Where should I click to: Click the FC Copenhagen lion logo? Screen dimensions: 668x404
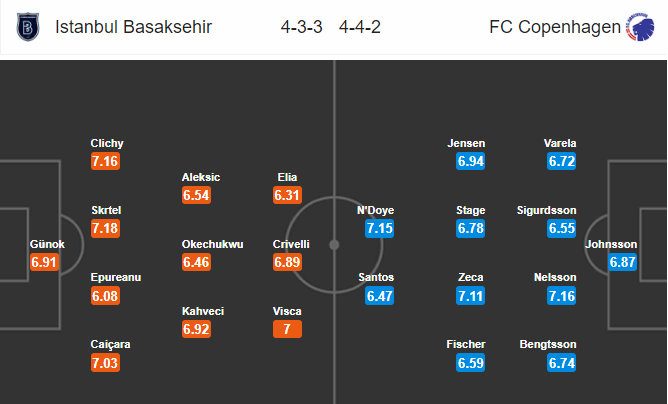(x=640, y=27)
